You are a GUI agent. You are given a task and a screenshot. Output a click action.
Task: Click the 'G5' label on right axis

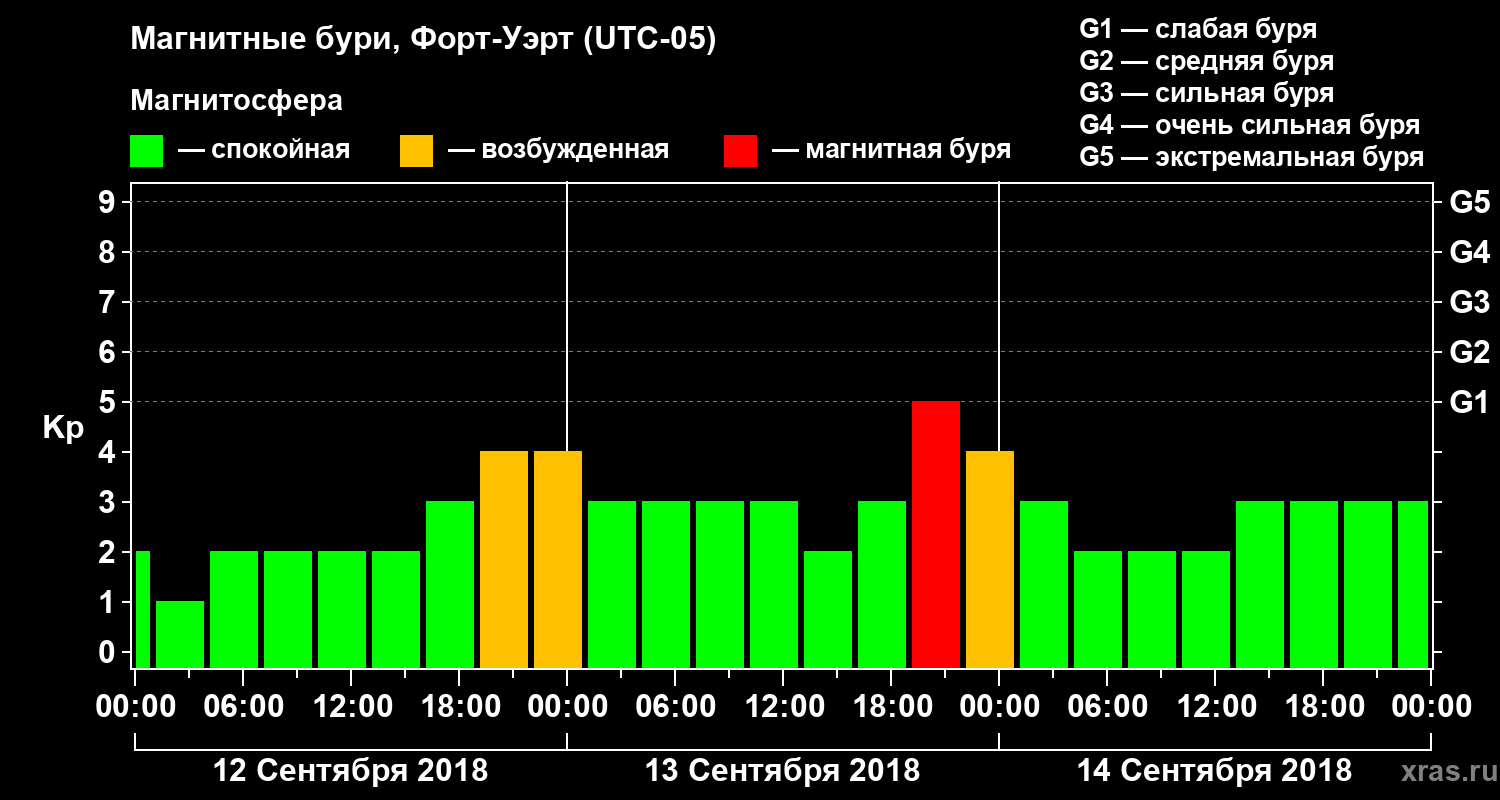(x=1469, y=202)
